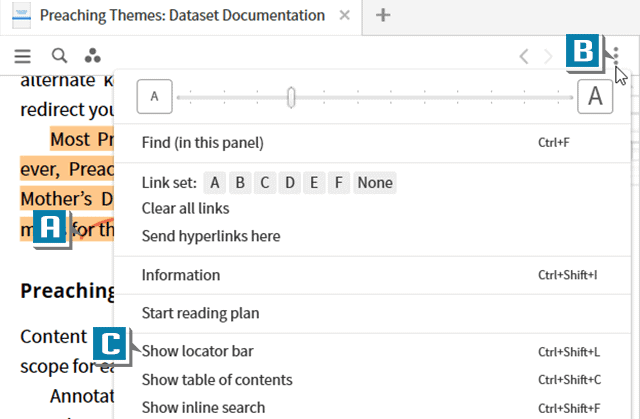Open the hamburger panel menu
This screenshot has height=419, width=640.
click(22, 56)
